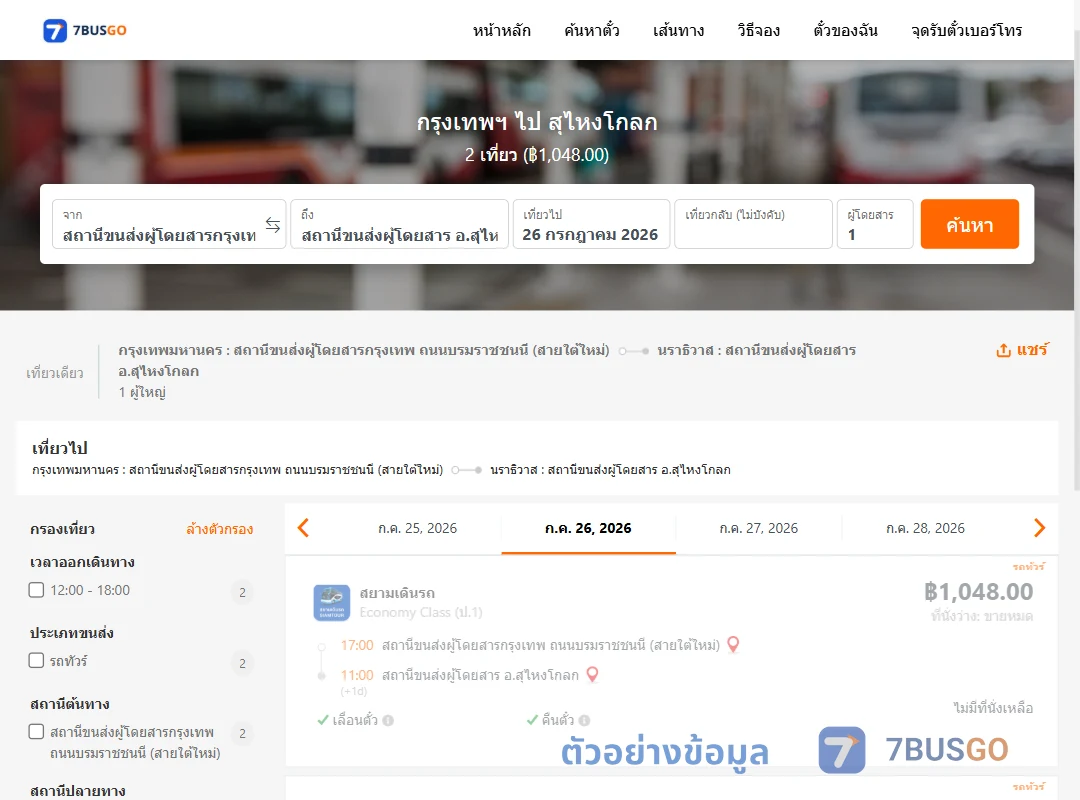Select the ก.ค. 27, 2026 date tab

coord(758,529)
